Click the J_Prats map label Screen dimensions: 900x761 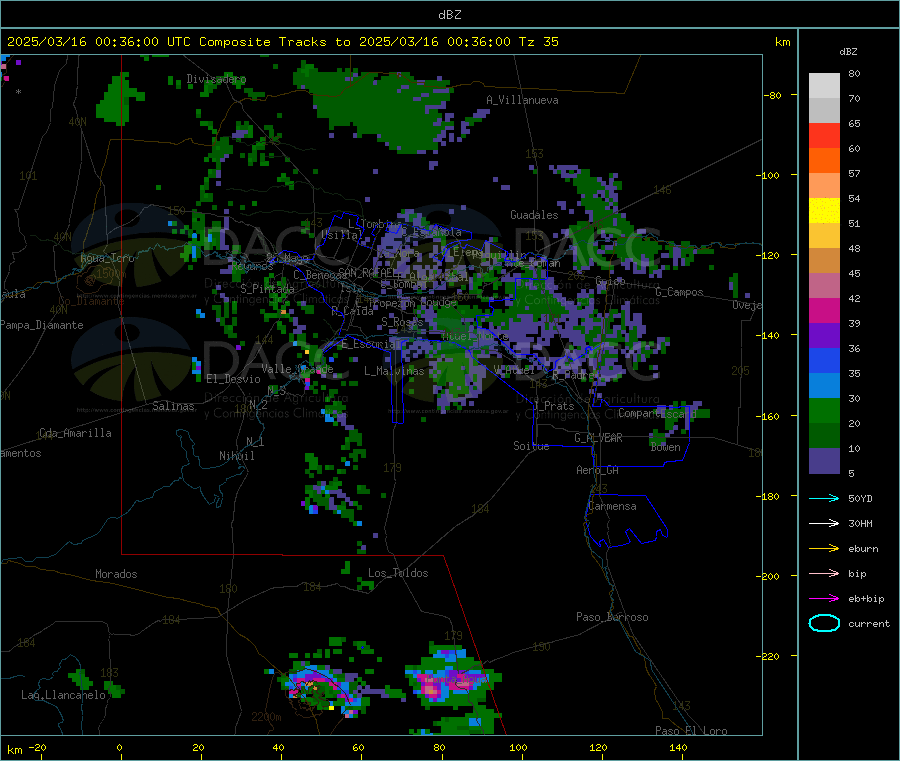tap(554, 406)
